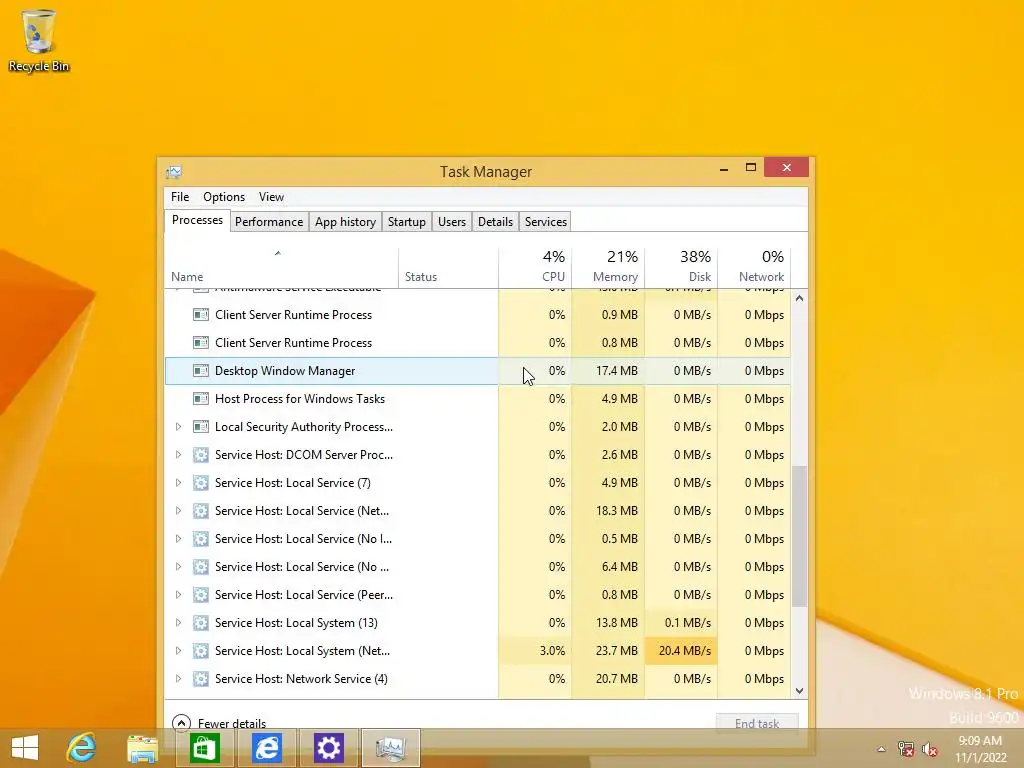
Task: Click the 0.1 MB/s disk value
Action: pos(688,623)
